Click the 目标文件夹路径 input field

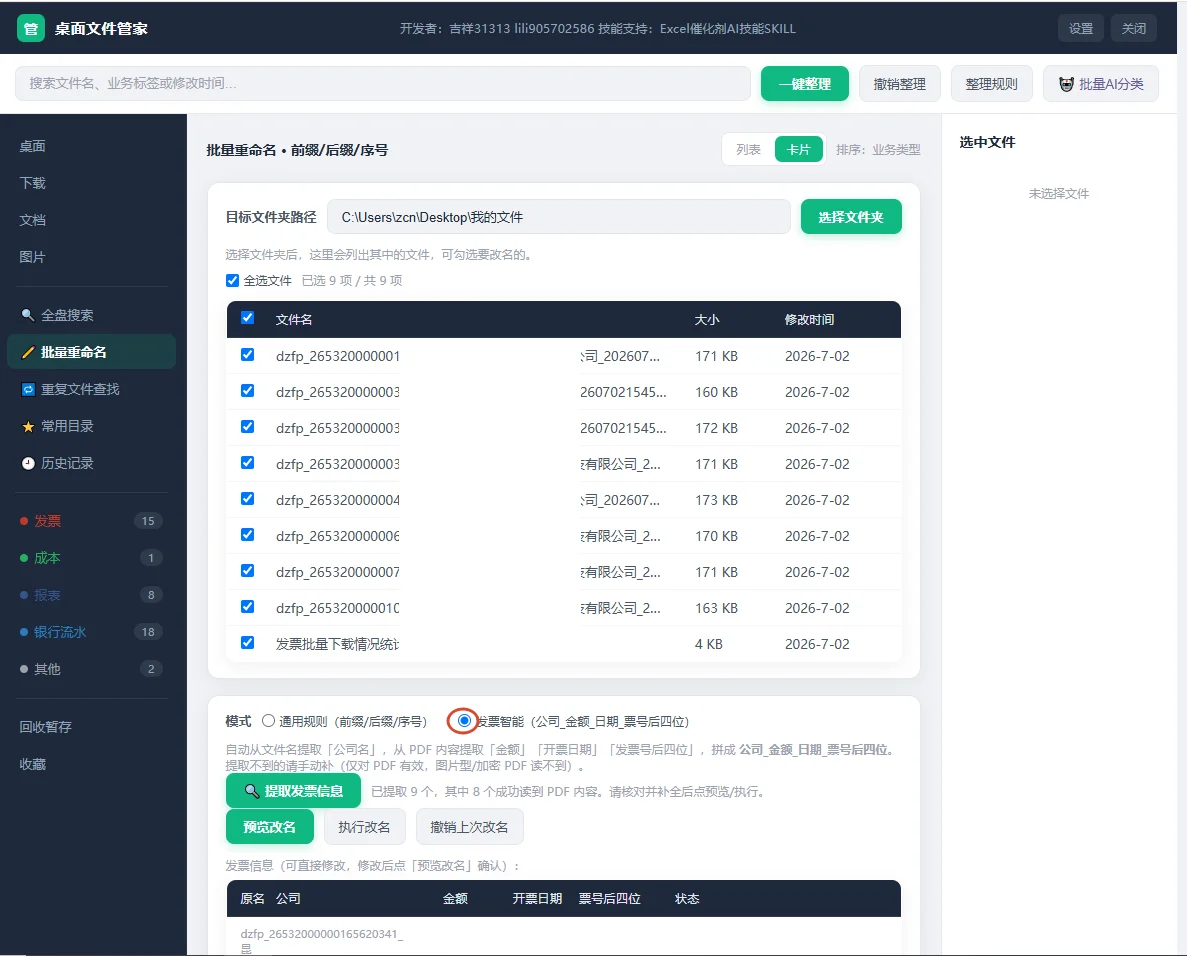click(559, 217)
